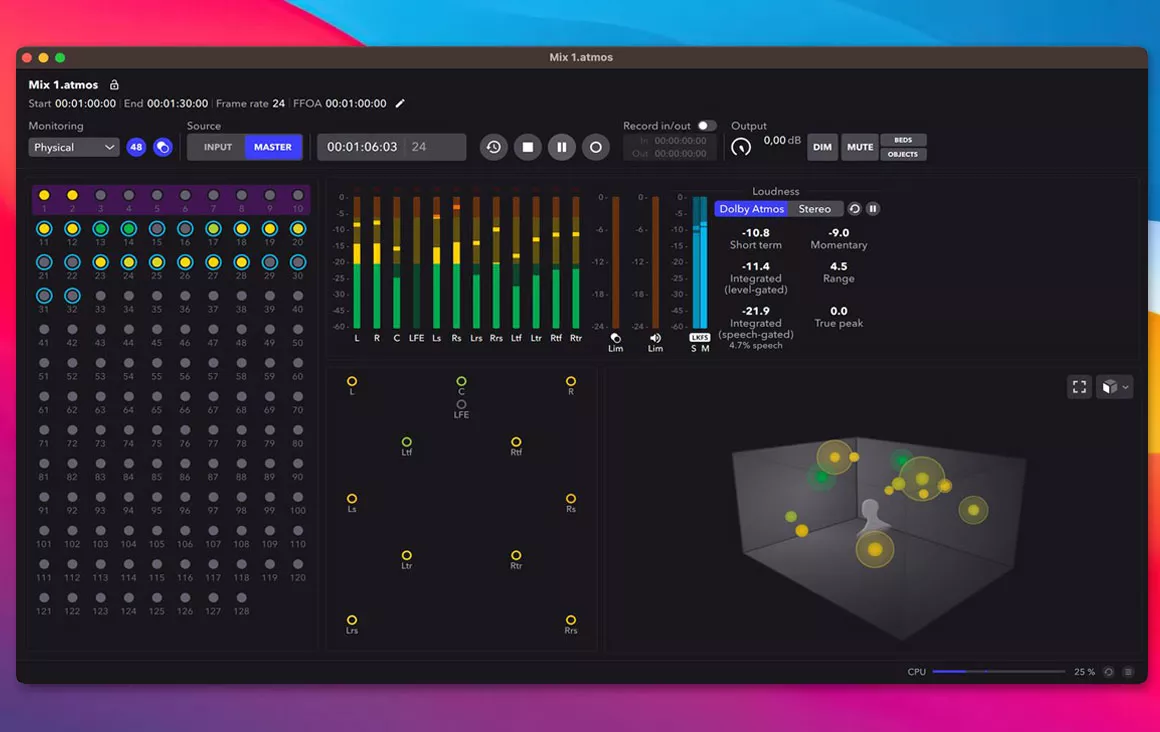
Task: Pause the loudness measurement
Action: (x=872, y=209)
